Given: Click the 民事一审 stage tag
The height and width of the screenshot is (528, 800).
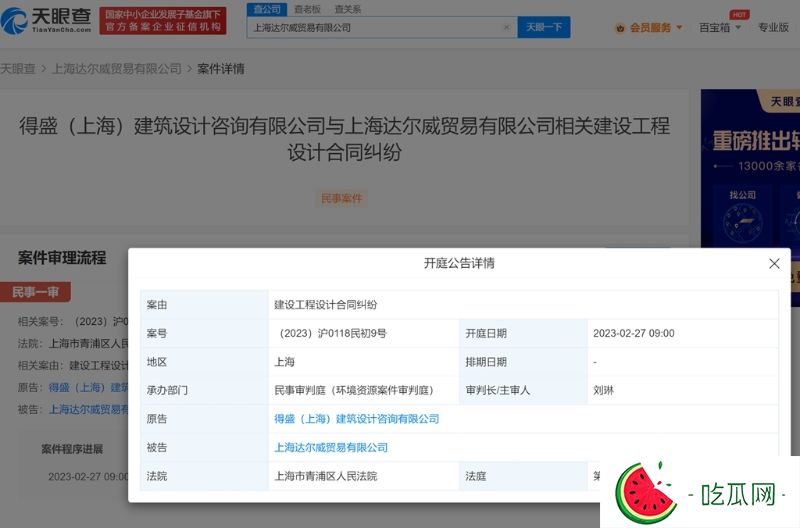Looking at the screenshot, I should 36,292.
